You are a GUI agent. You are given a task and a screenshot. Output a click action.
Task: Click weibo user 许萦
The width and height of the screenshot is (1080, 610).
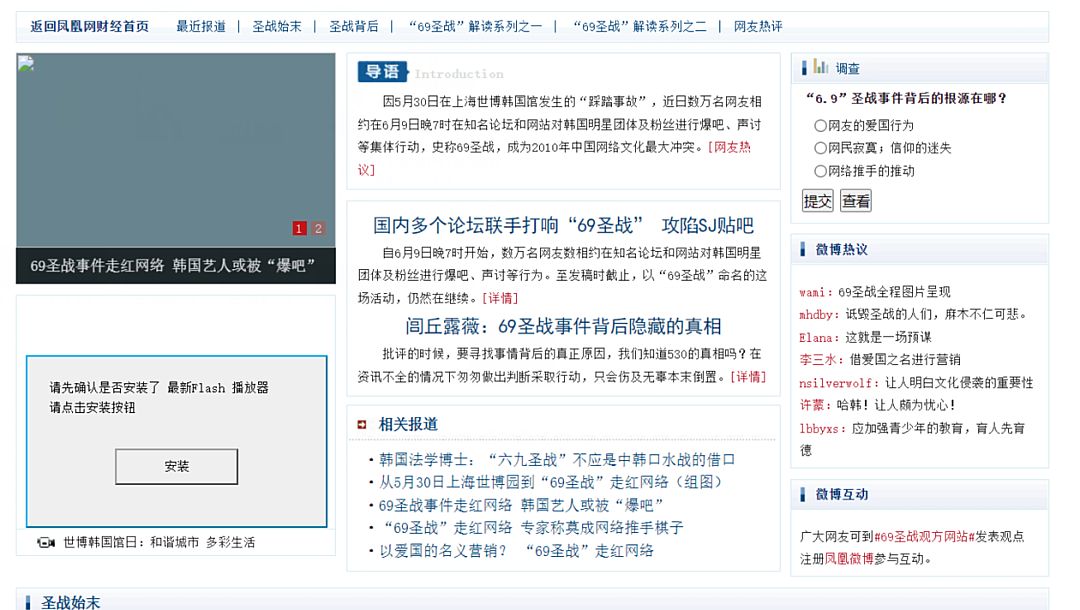point(813,405)
